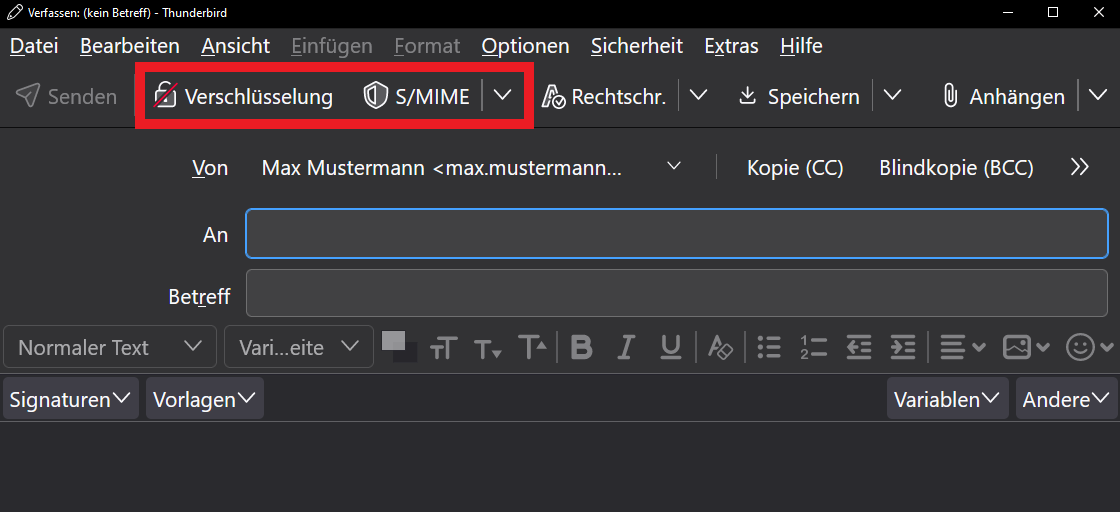Viewport: 1120px width, 512px height.
Task: Increase text indent
Action: click(x=903, y=347)
